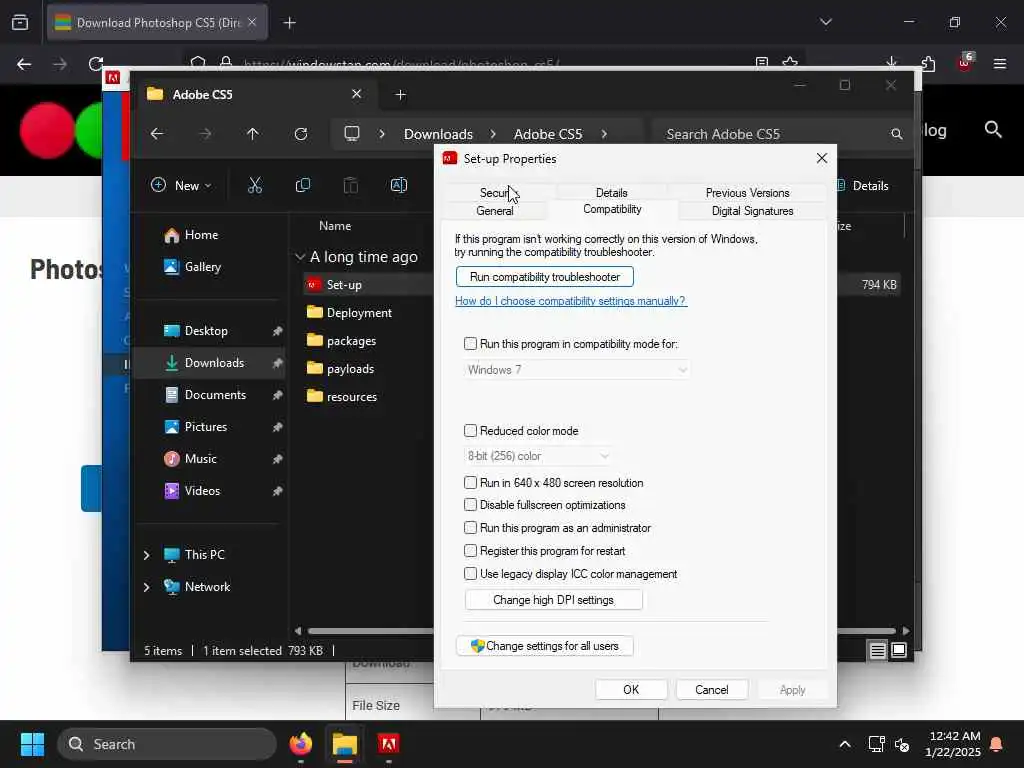Expand the New menu in File Explorer
The height and width of the screenshot is (768, 1024).
click(181, 185)
